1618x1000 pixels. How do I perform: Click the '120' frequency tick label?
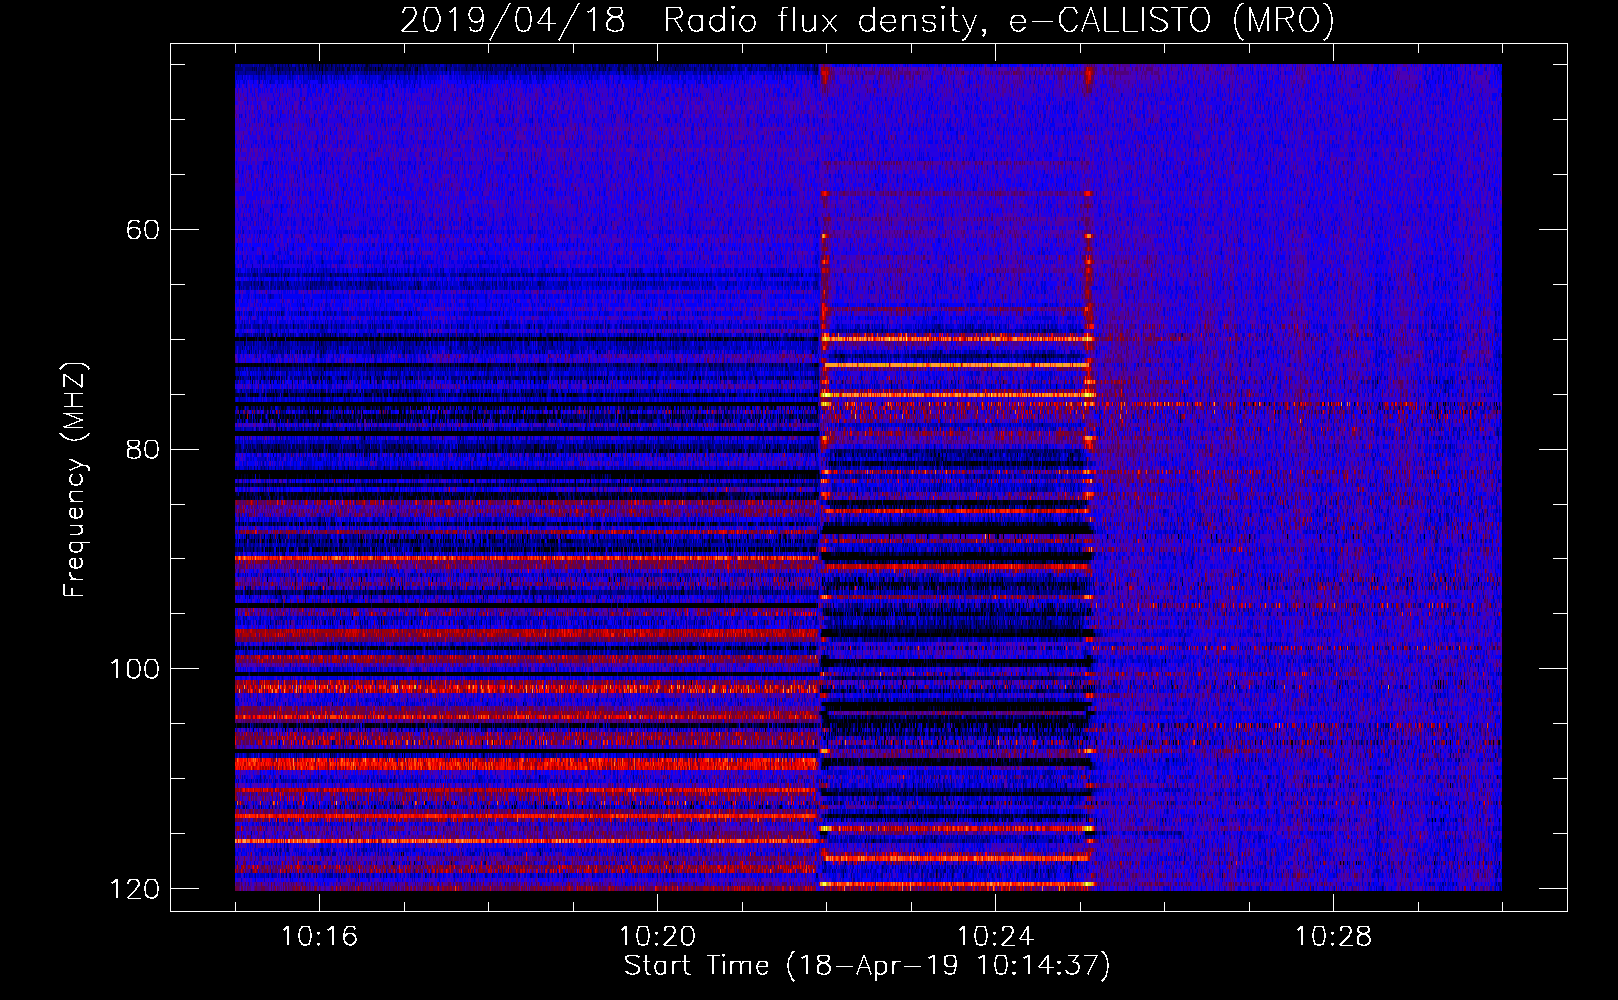134,889
